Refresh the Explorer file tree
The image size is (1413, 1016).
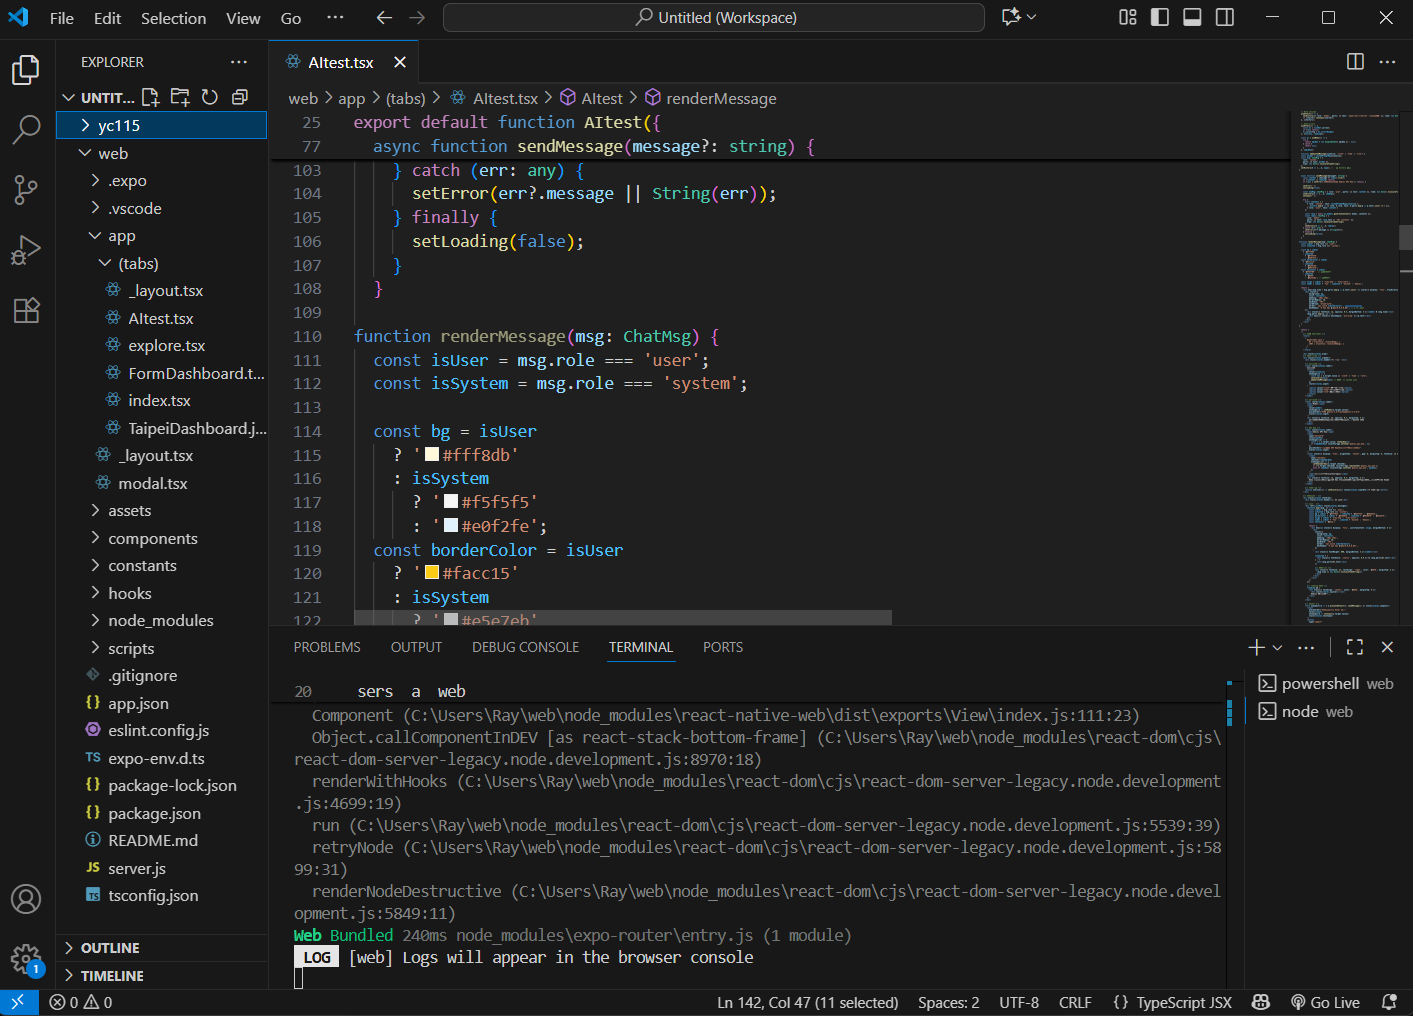click(210, 97)
